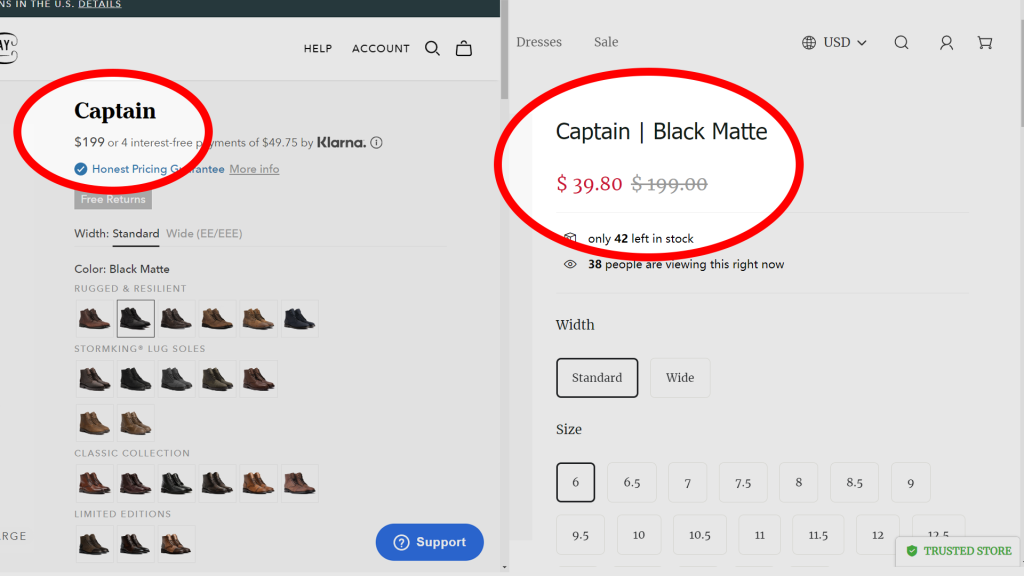Click the globe icon beside USD
The width and height of the screenshot is (1024, 576).
pos(808,42)
